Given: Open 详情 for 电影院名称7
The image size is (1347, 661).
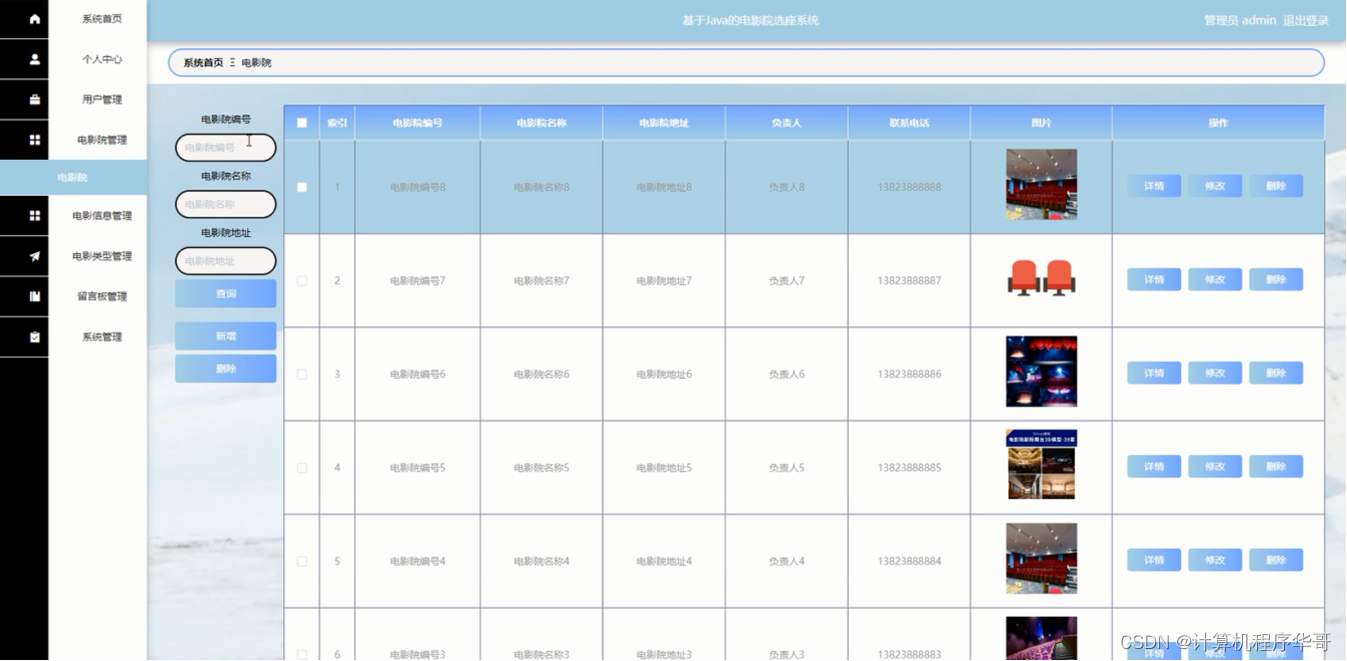Looking at the screenshot, I should tap(1153, 279).
